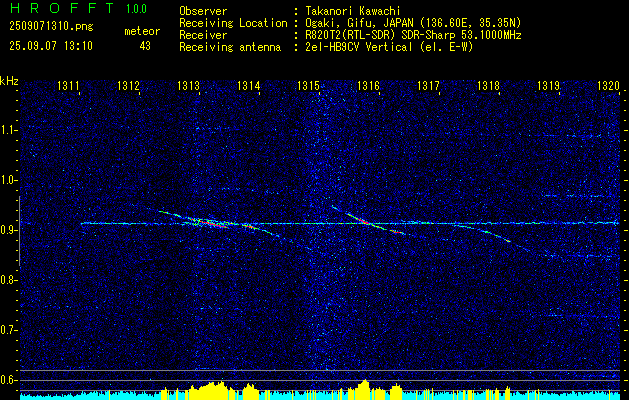Click time marker 1316
Viewport: 629px width, 400px height.
point(368,85)
